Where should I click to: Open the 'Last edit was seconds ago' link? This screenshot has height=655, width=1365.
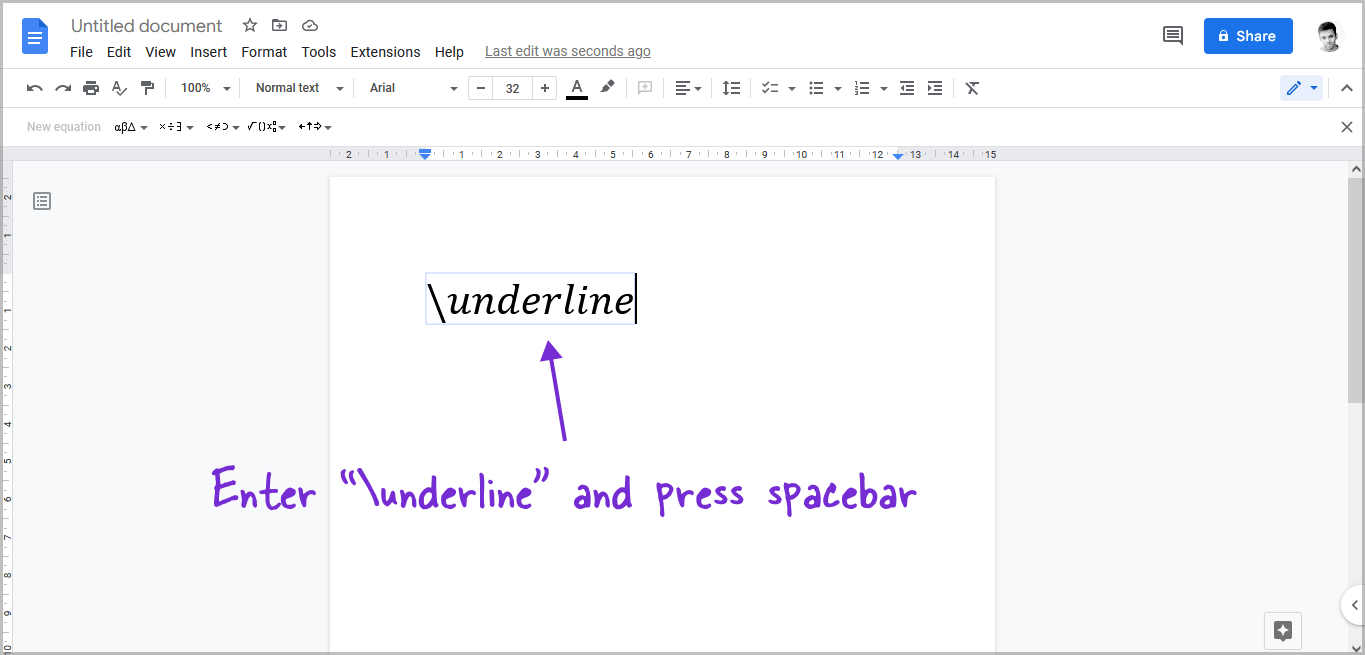pyautogui.click(x=567, y=52)
